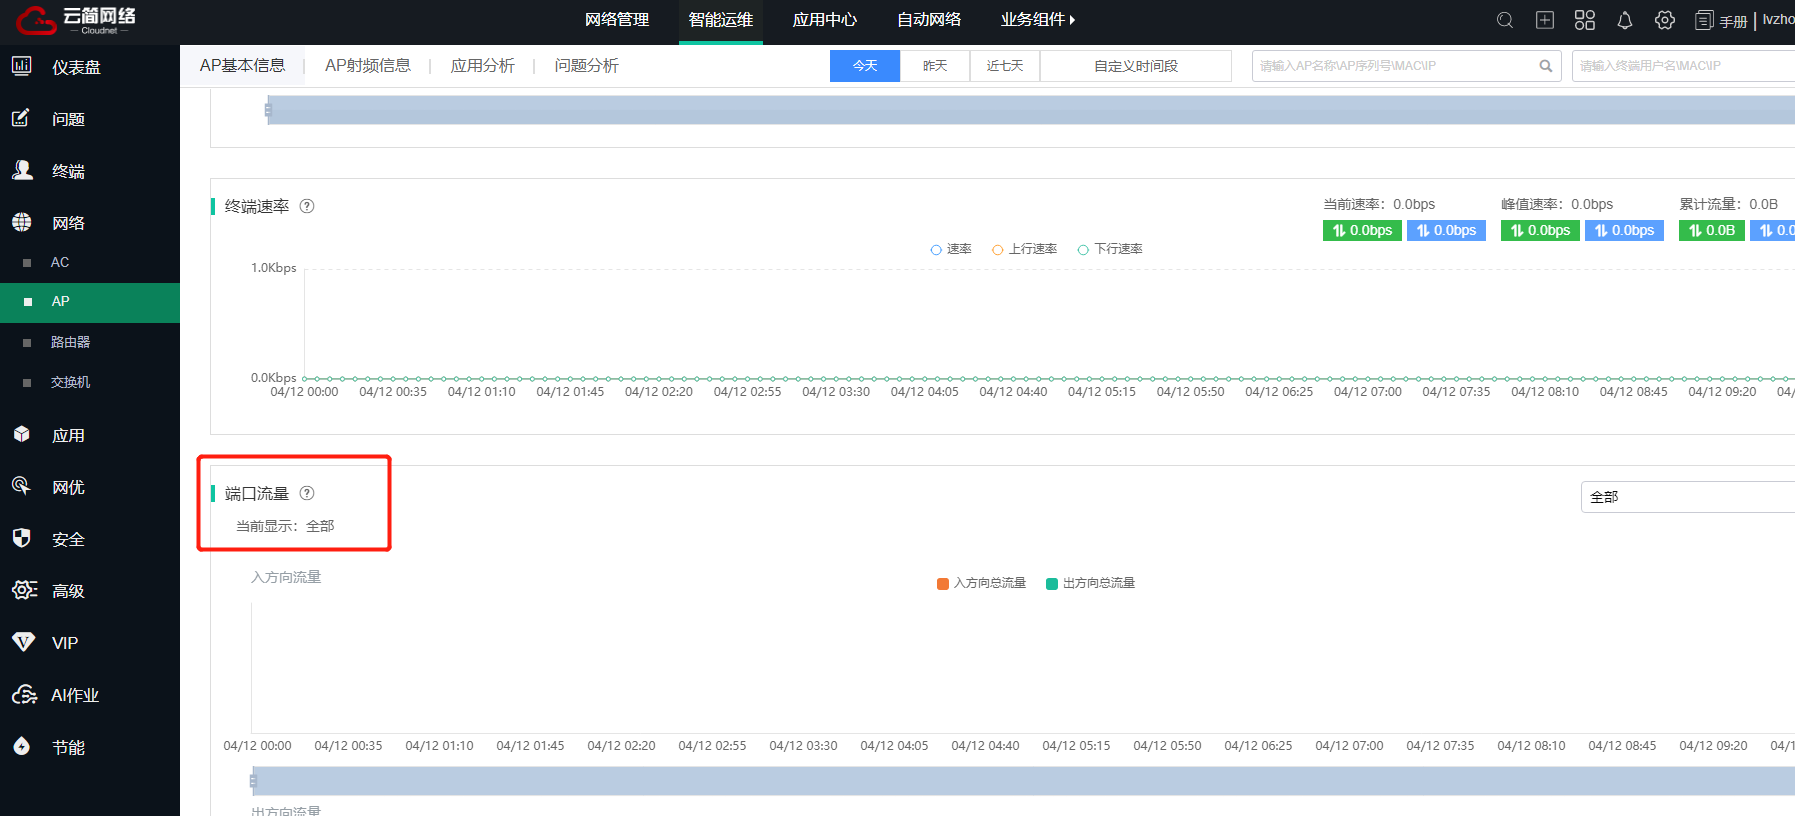1795x816 pixels.
Task: Select the 昨天 time range button
Action: [934, 66]
